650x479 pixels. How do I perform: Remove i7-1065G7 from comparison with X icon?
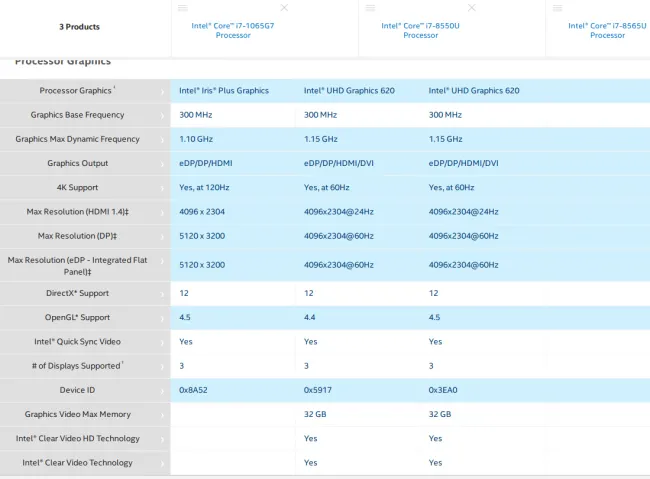coord(285,7)
